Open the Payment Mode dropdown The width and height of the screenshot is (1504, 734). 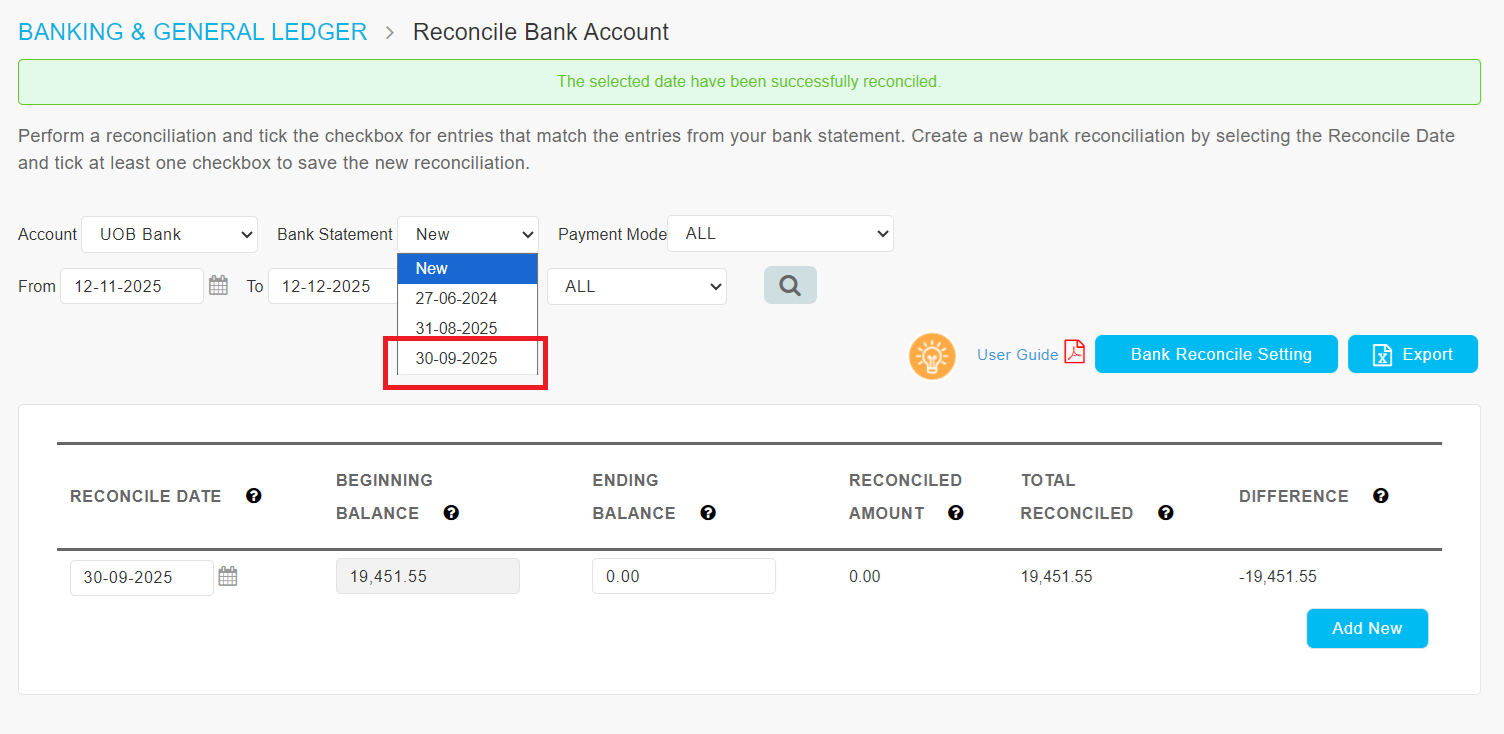(780, 233)
